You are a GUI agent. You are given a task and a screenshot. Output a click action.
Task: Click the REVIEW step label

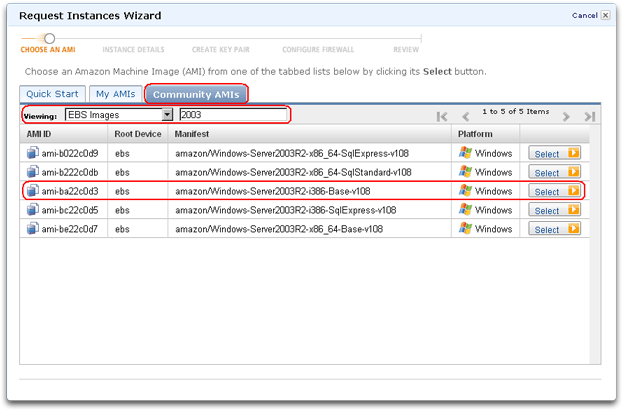tap(406, 50)
